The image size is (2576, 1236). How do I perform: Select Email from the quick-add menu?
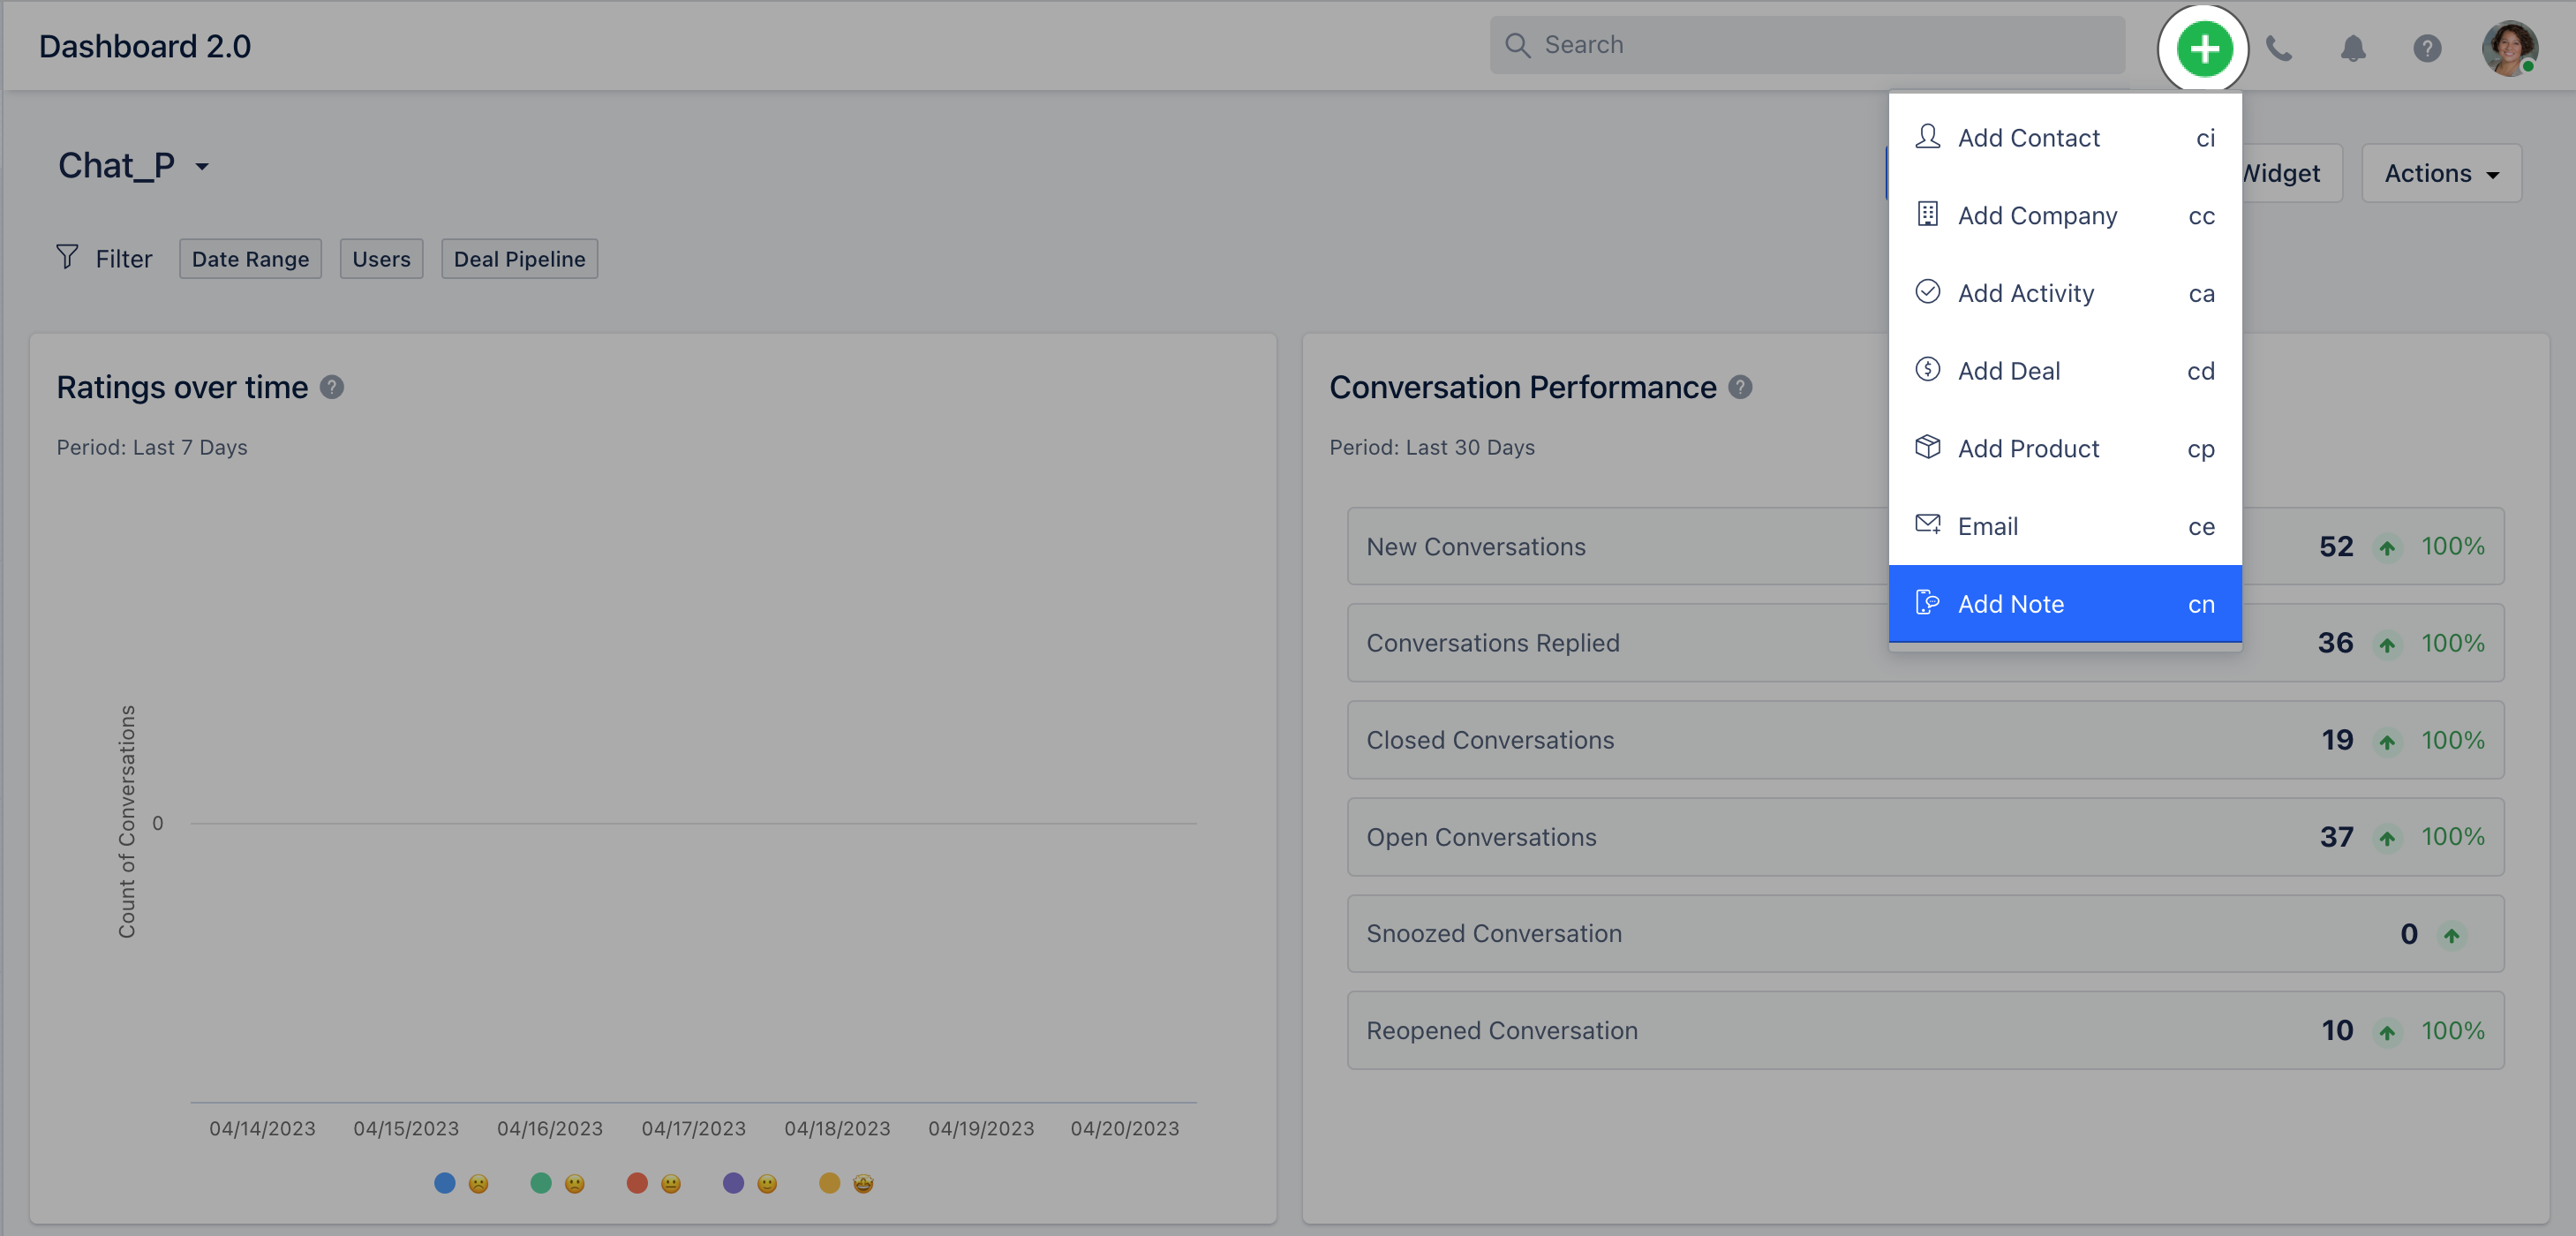pos(2064,526)
